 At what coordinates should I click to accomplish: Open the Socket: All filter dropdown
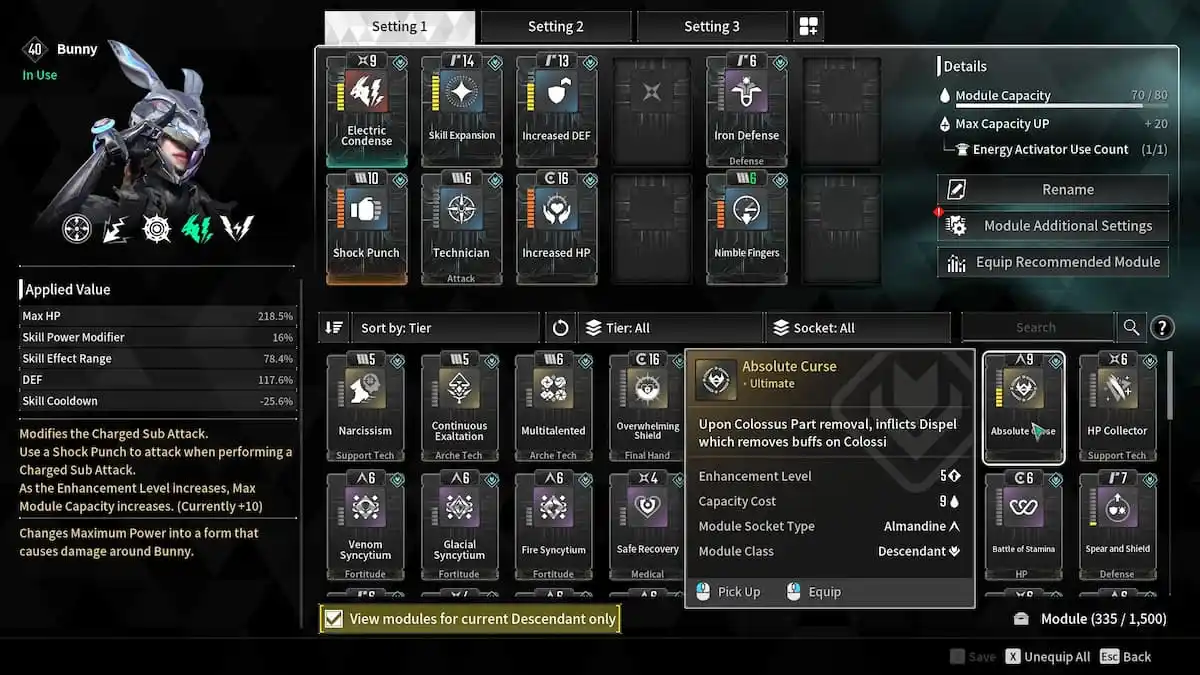858,328
